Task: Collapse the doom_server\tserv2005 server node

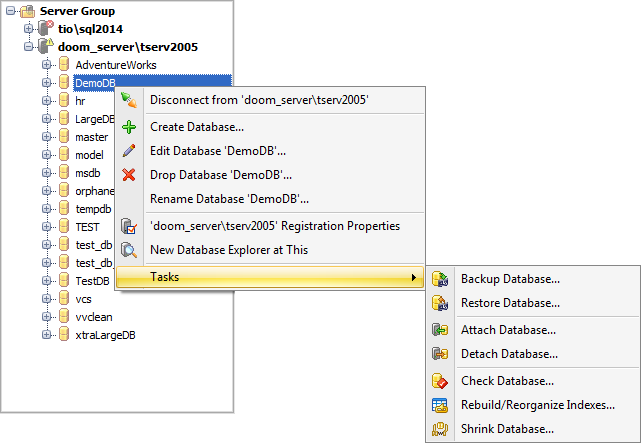Action: tap(28, 47)
